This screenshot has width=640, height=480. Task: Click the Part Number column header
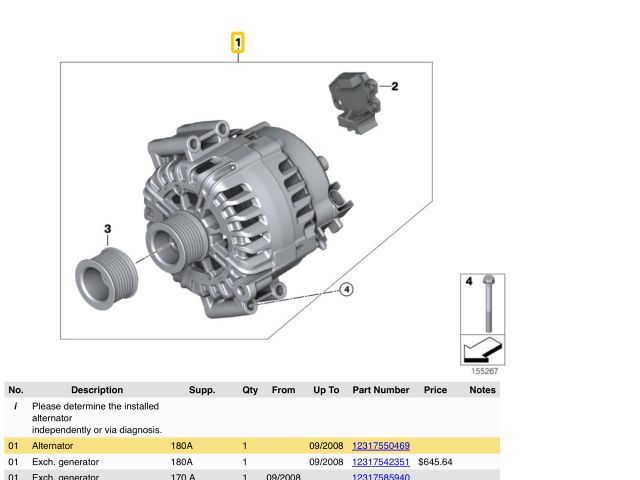click(x=381, y=390)
